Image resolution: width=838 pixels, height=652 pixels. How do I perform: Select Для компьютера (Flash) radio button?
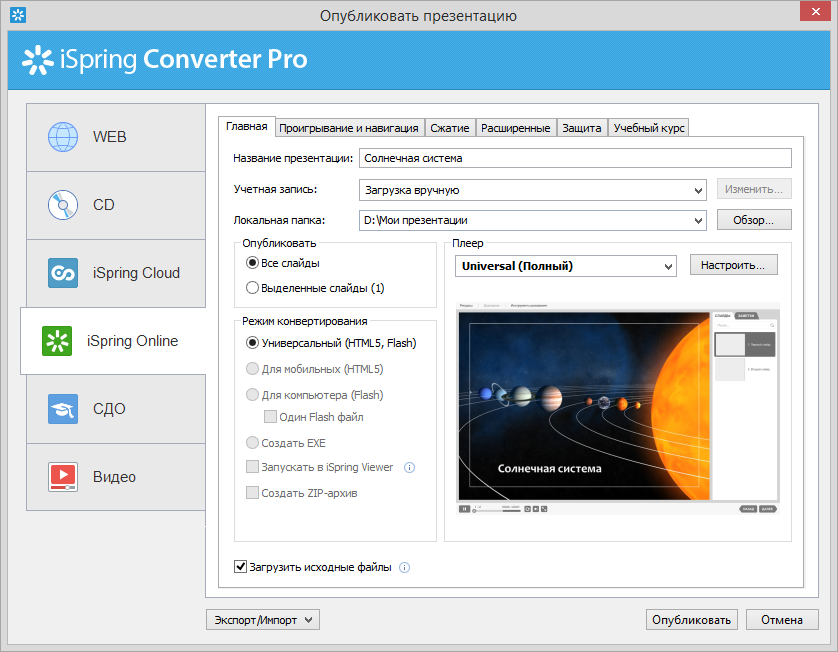tap(252, 395)
